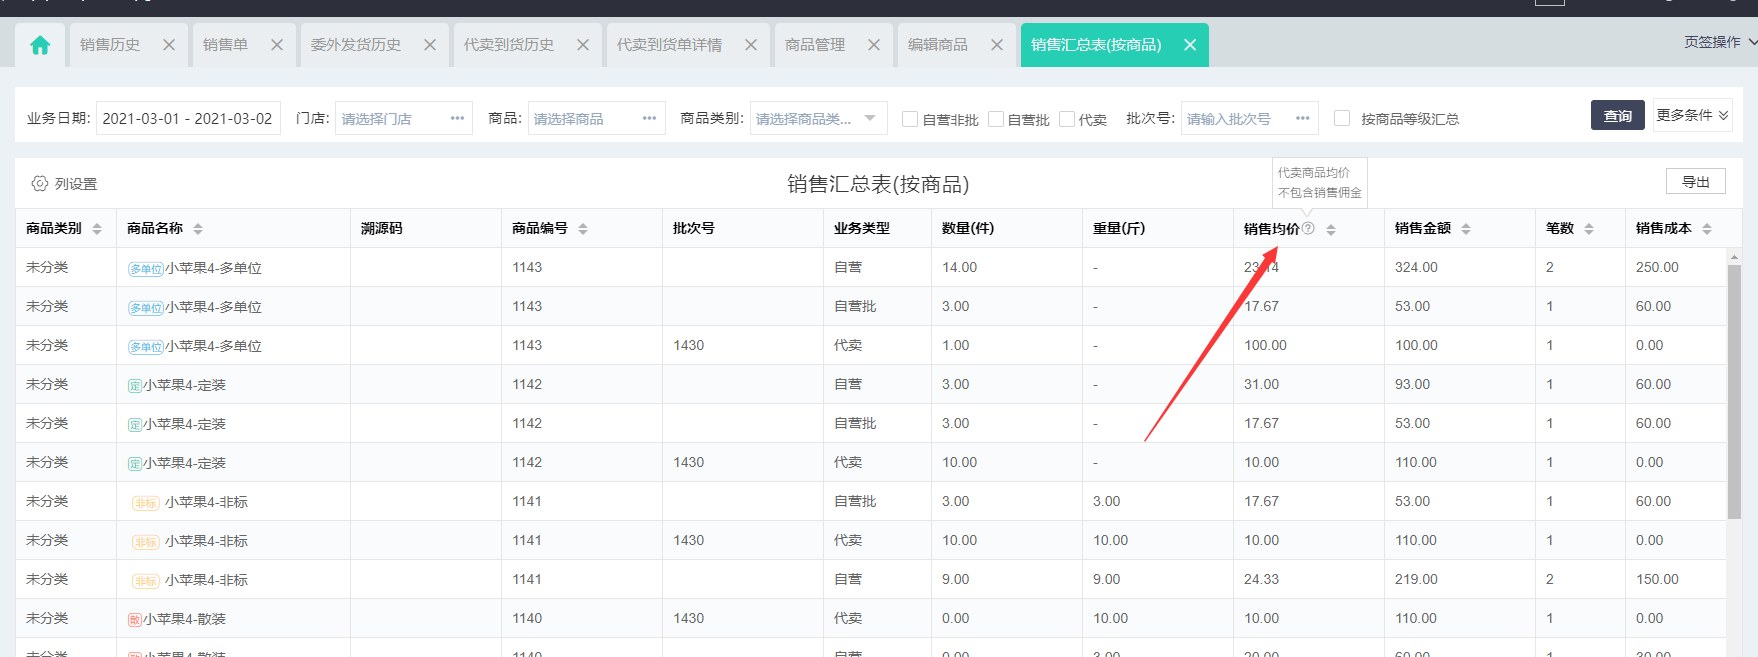Close the 销售汇总表(按商品) tab
Image resolution: width=1758 pixels, height=657 pixels.
coord(1190,45)
